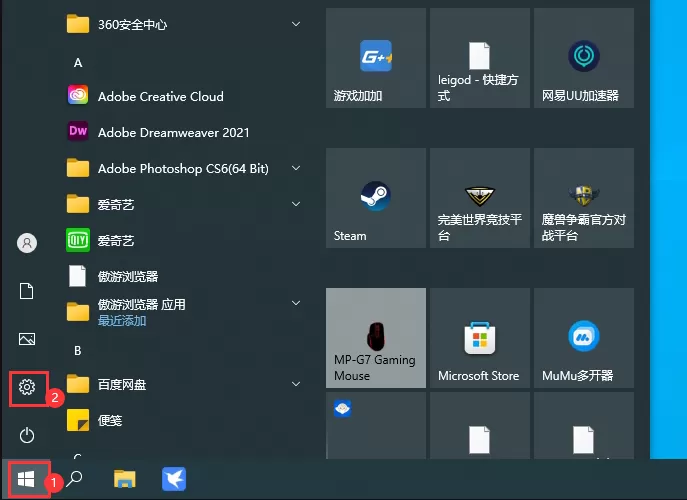The width and height of the screenshot is (687, 500).
Task: Open the Adobe Photoshop CS6(64 Bit) folder
Action: point(184,168)
